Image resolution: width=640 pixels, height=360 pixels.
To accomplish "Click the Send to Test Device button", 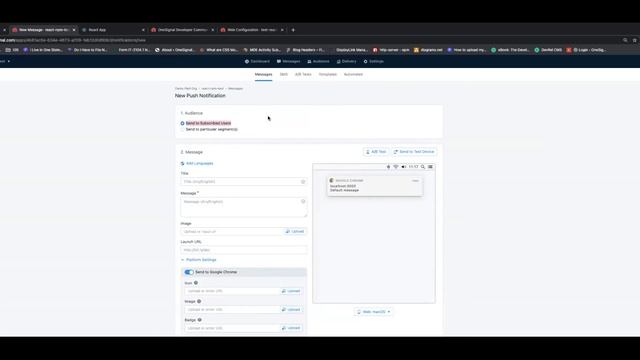I will [x=414, y=152].
